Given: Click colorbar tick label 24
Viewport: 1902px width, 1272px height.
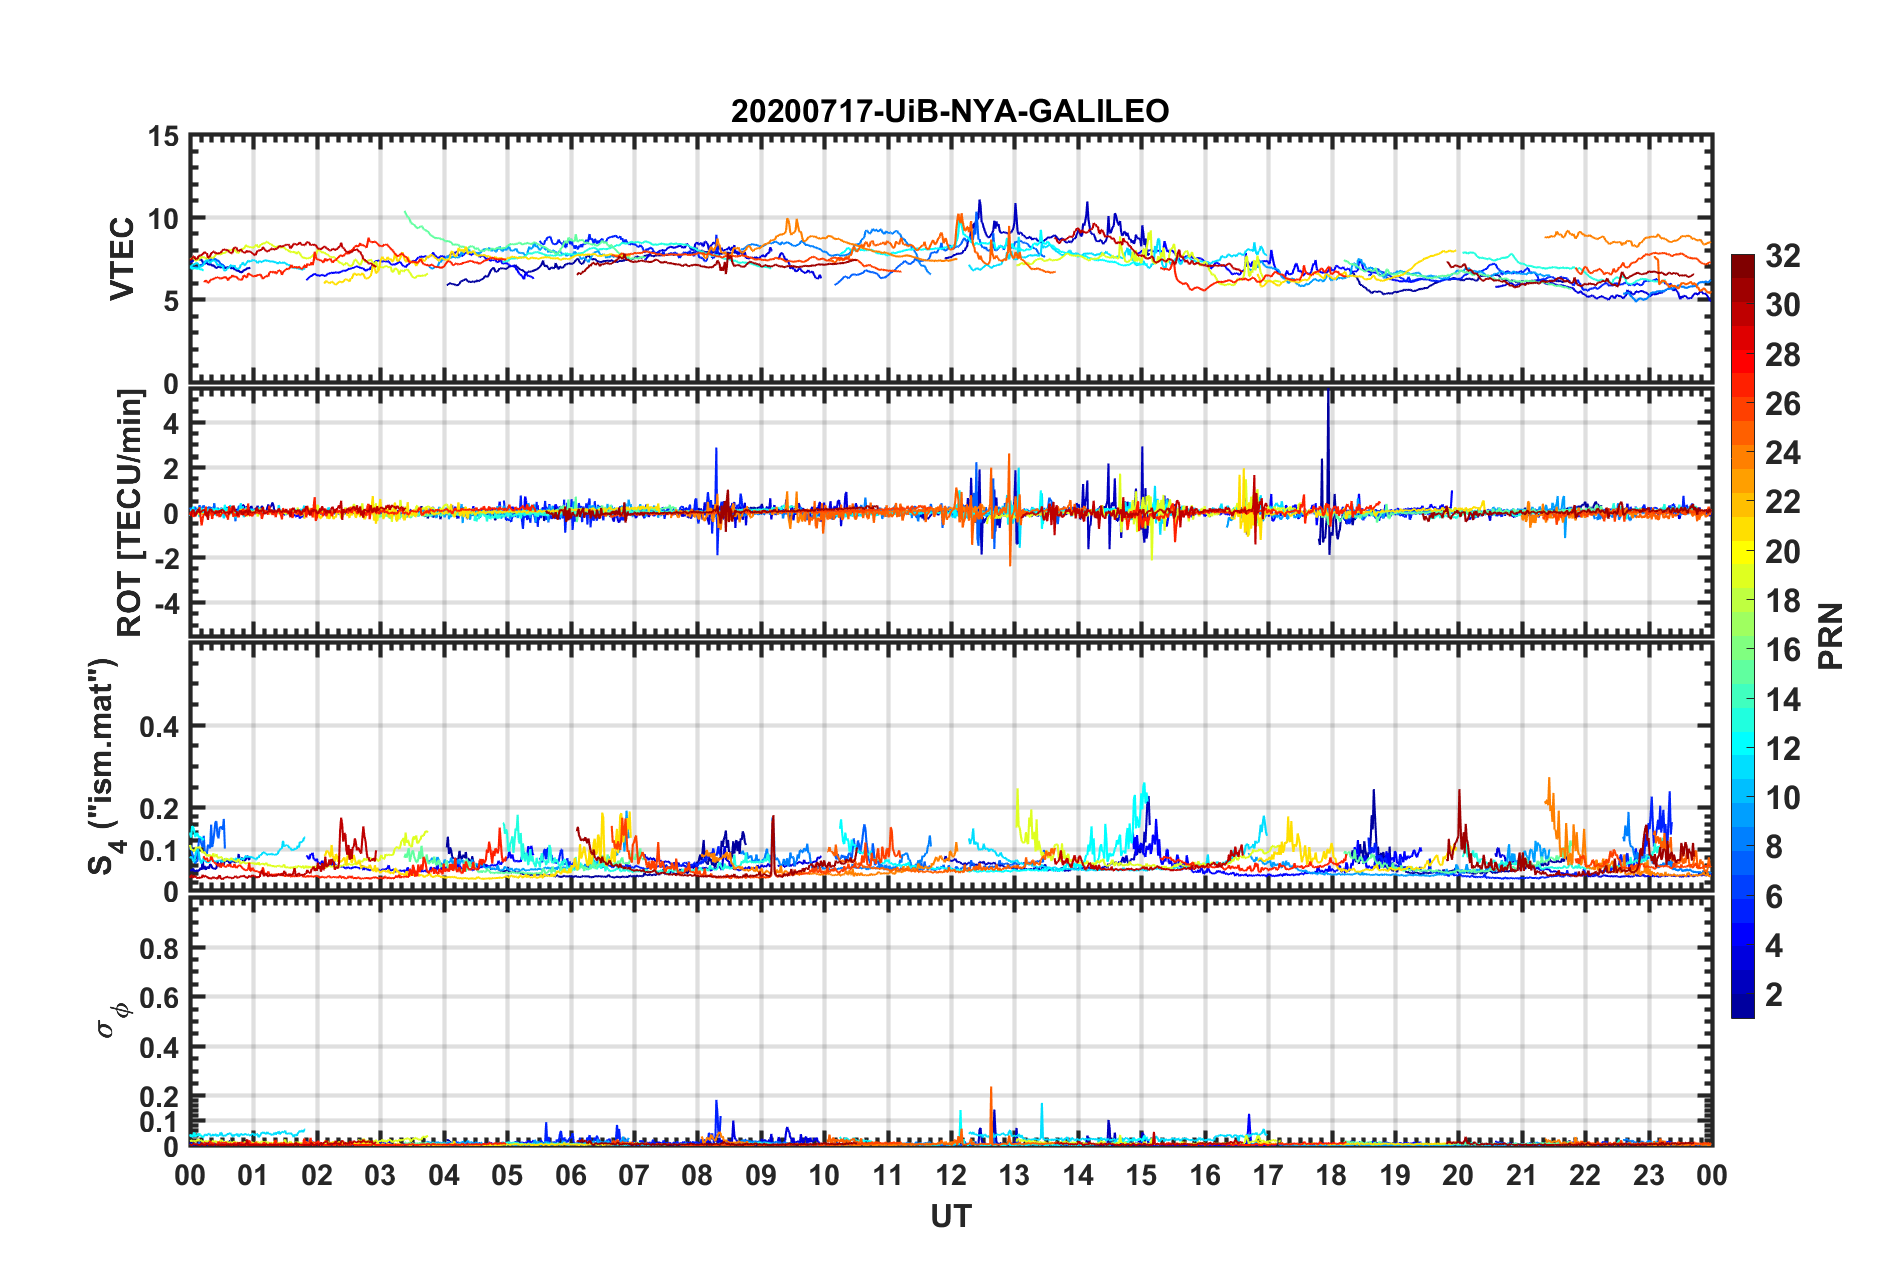Looking at the screenshot, I should 1783,453.
